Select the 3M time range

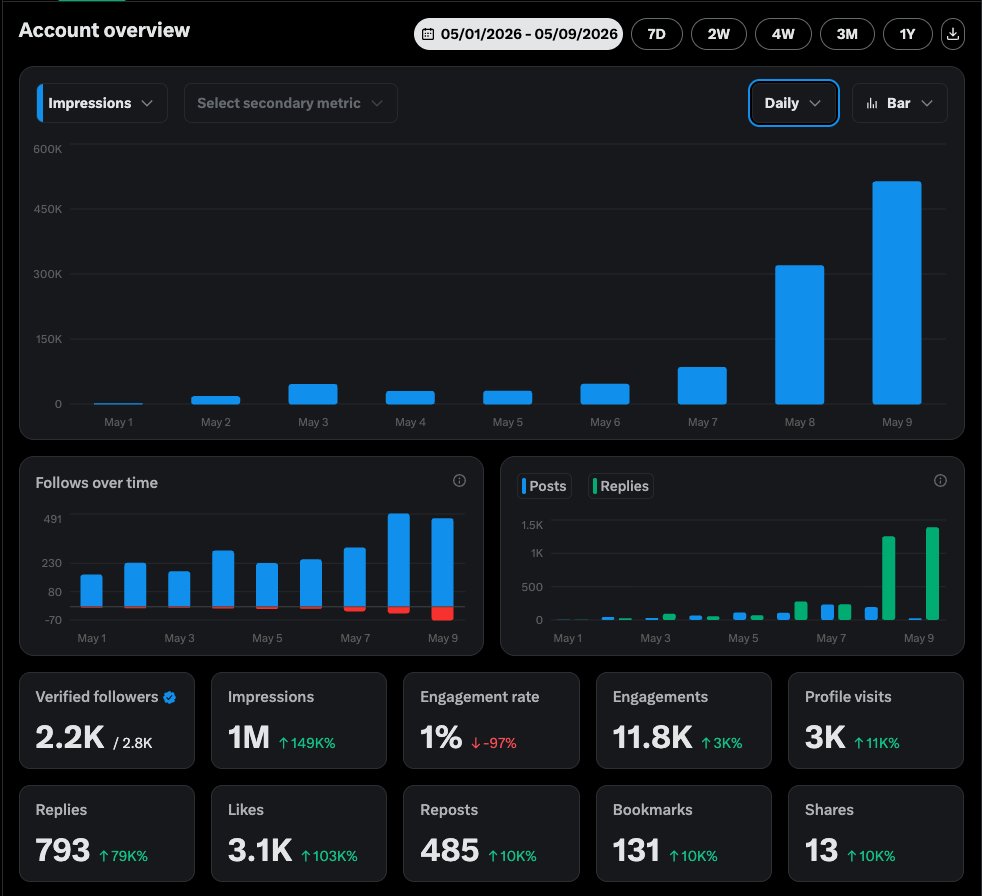(x=847, y=34)
